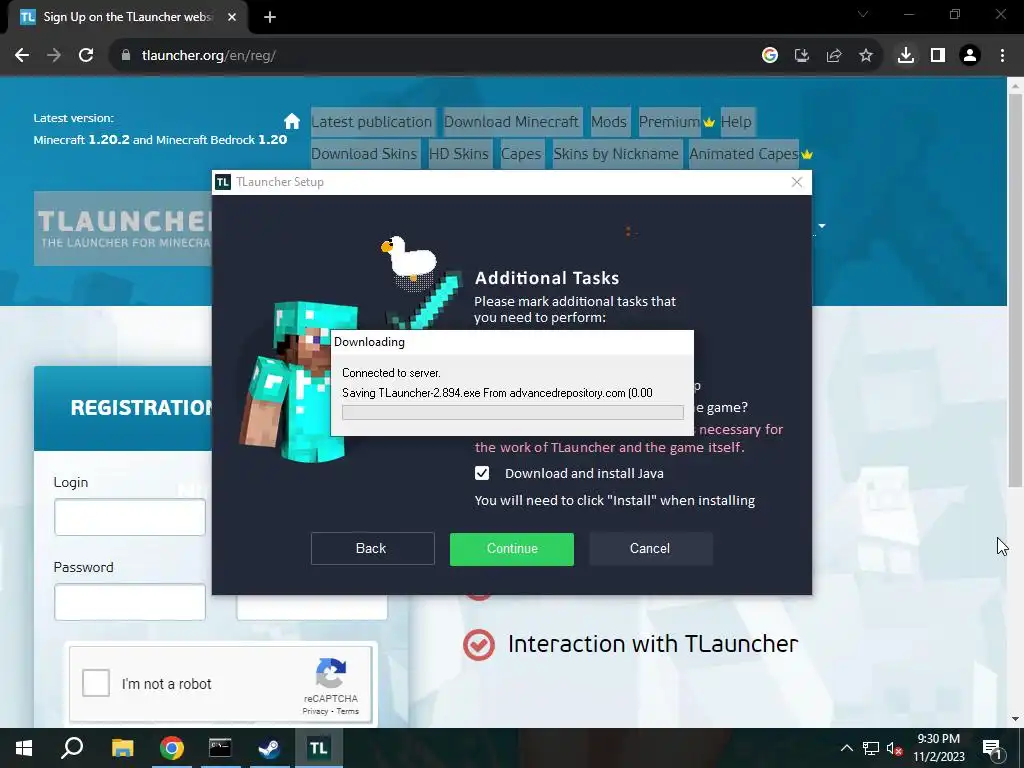This screenshot has height=768, width=1024.
Task: Click the Login input field
Action: tap(130, 517)
